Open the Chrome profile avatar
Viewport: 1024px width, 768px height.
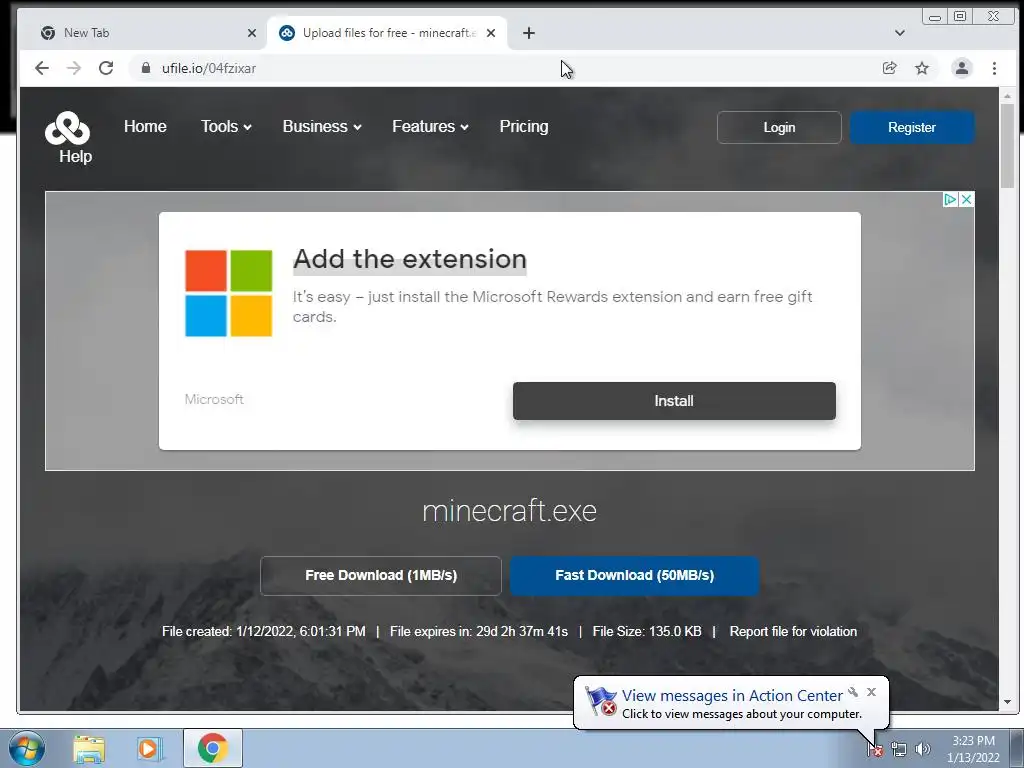961,68
